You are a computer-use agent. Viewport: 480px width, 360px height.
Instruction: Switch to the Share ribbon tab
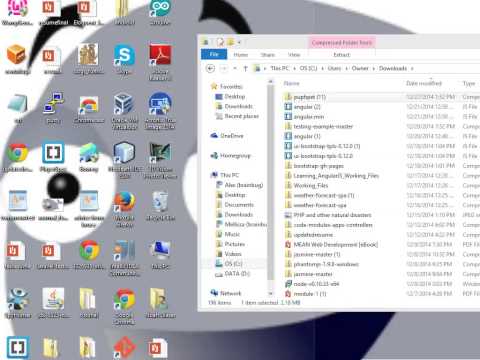[x=268, y=55]
